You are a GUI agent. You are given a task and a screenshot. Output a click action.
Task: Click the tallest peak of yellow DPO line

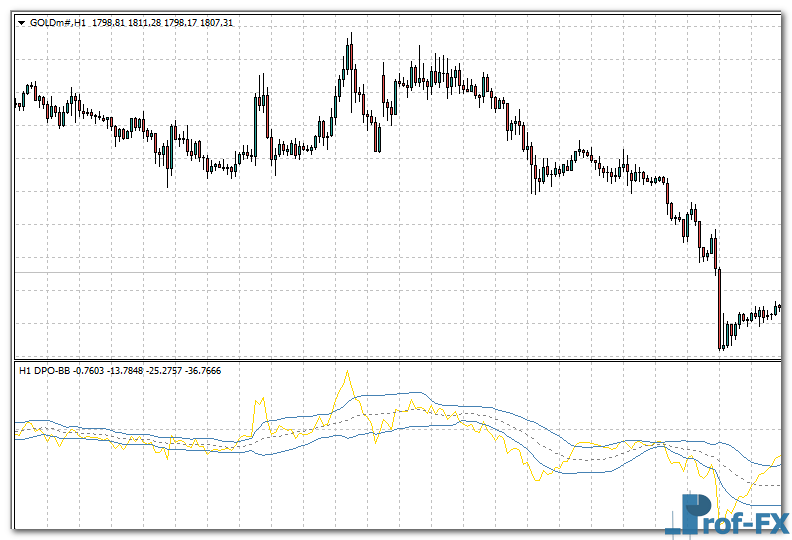click(x=347, y=372)
